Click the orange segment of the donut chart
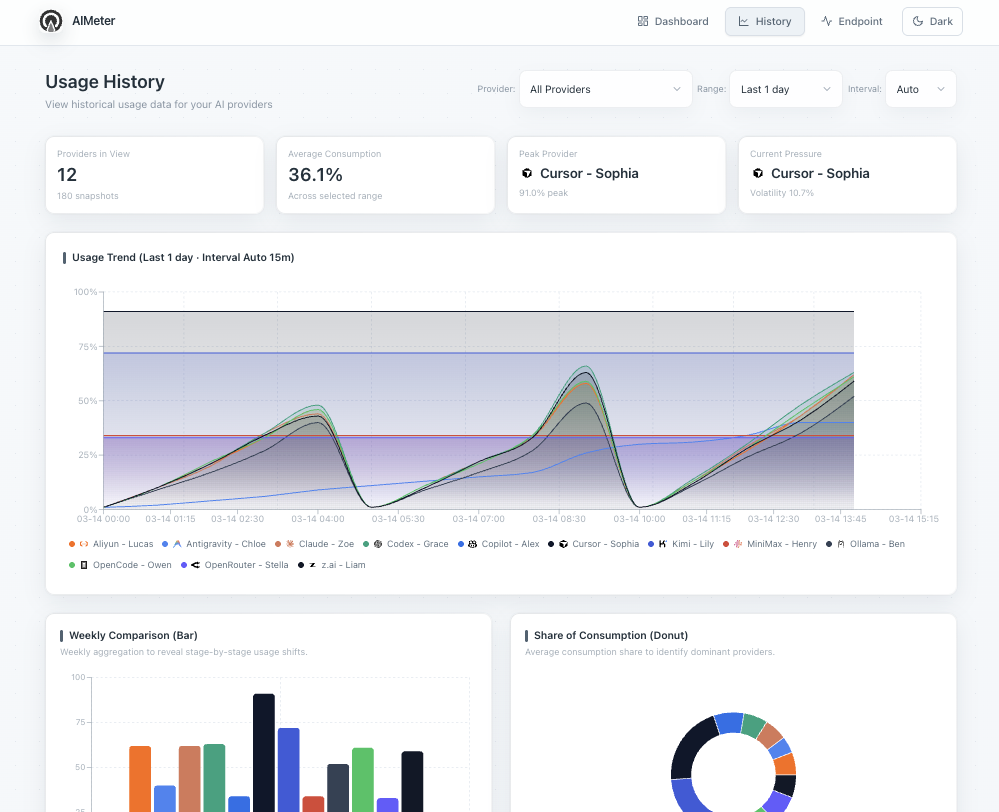Screen dimensions: 999x812 785,765
